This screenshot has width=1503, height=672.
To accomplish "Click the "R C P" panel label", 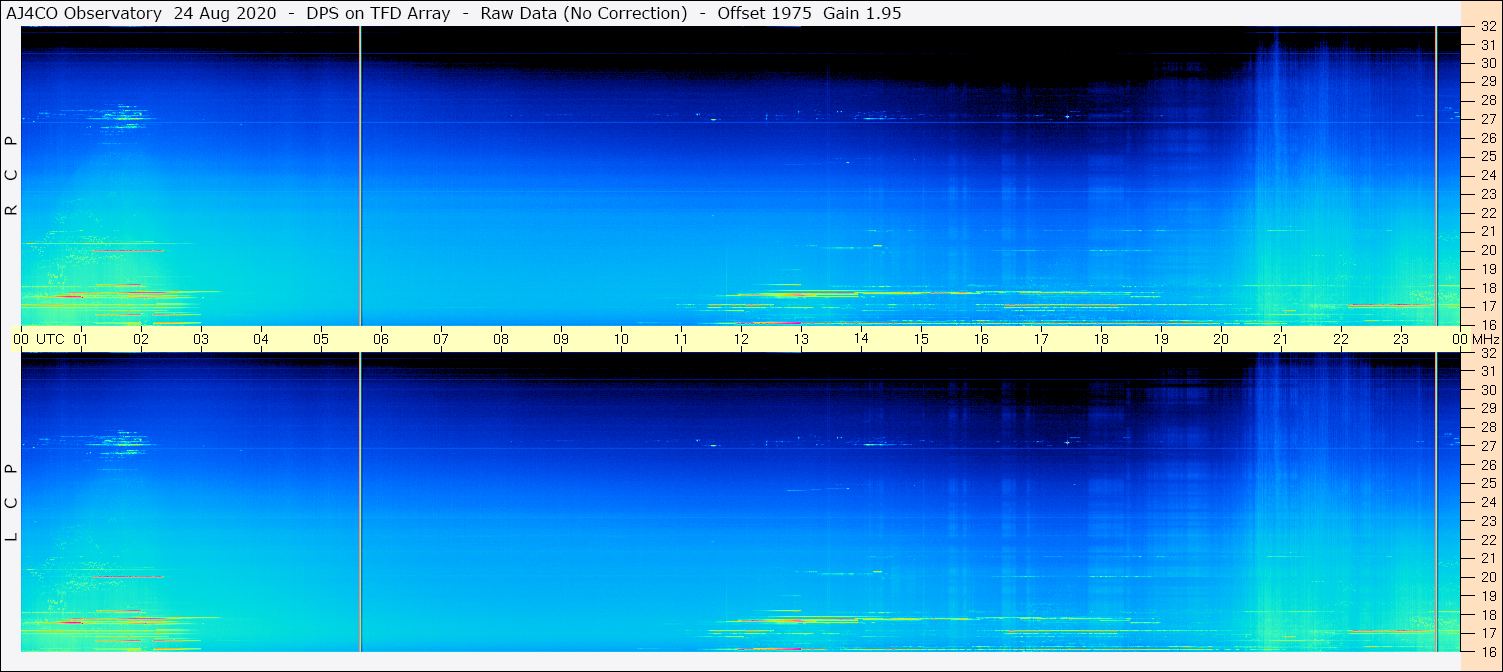I will pos(12,176).
